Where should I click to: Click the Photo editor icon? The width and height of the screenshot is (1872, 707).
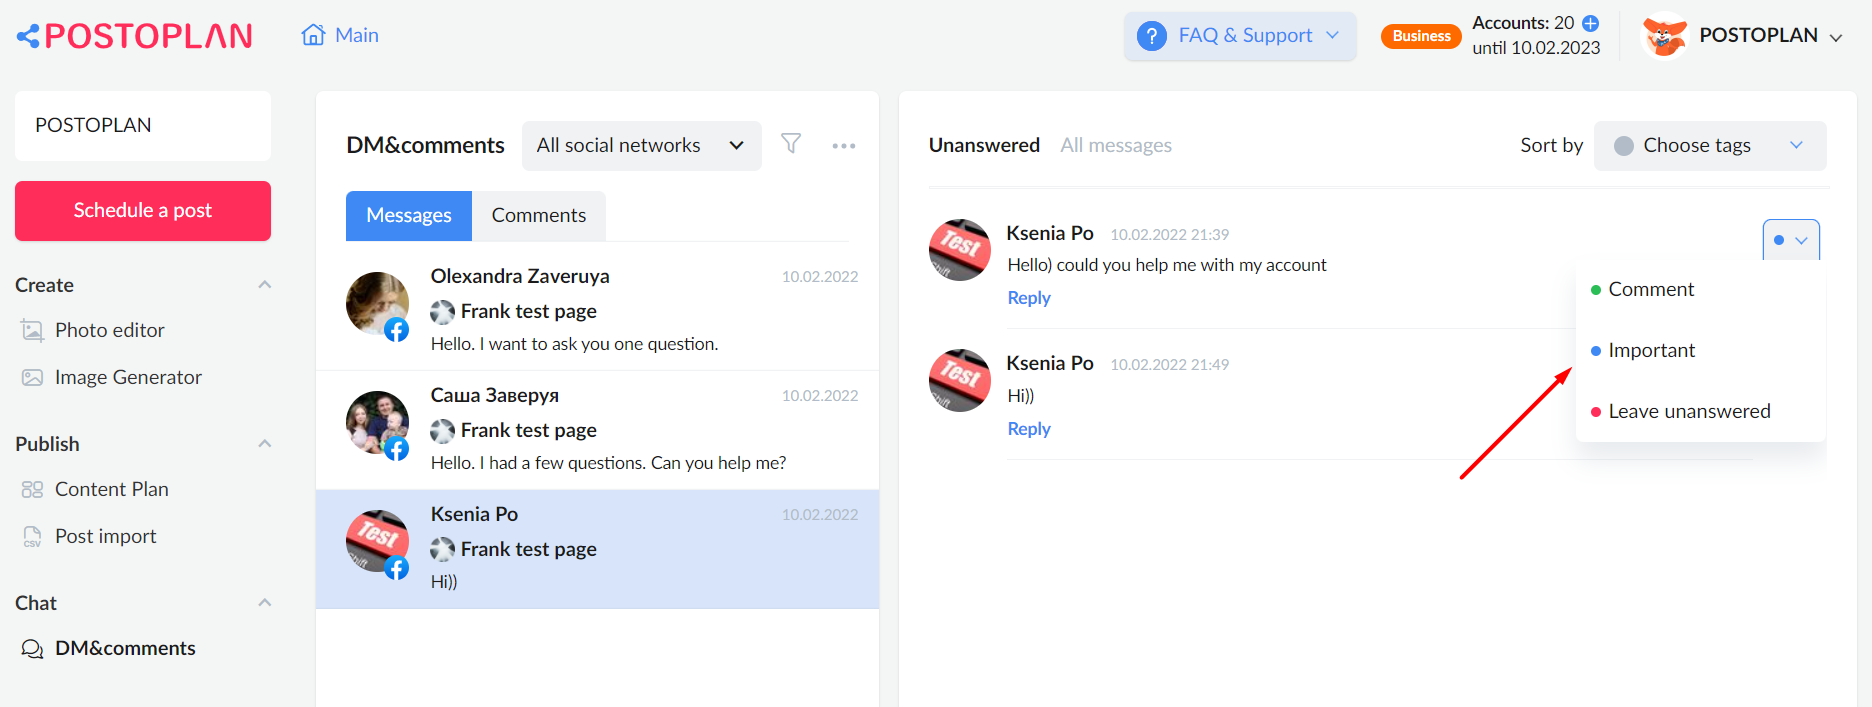(x=33, y=330)
